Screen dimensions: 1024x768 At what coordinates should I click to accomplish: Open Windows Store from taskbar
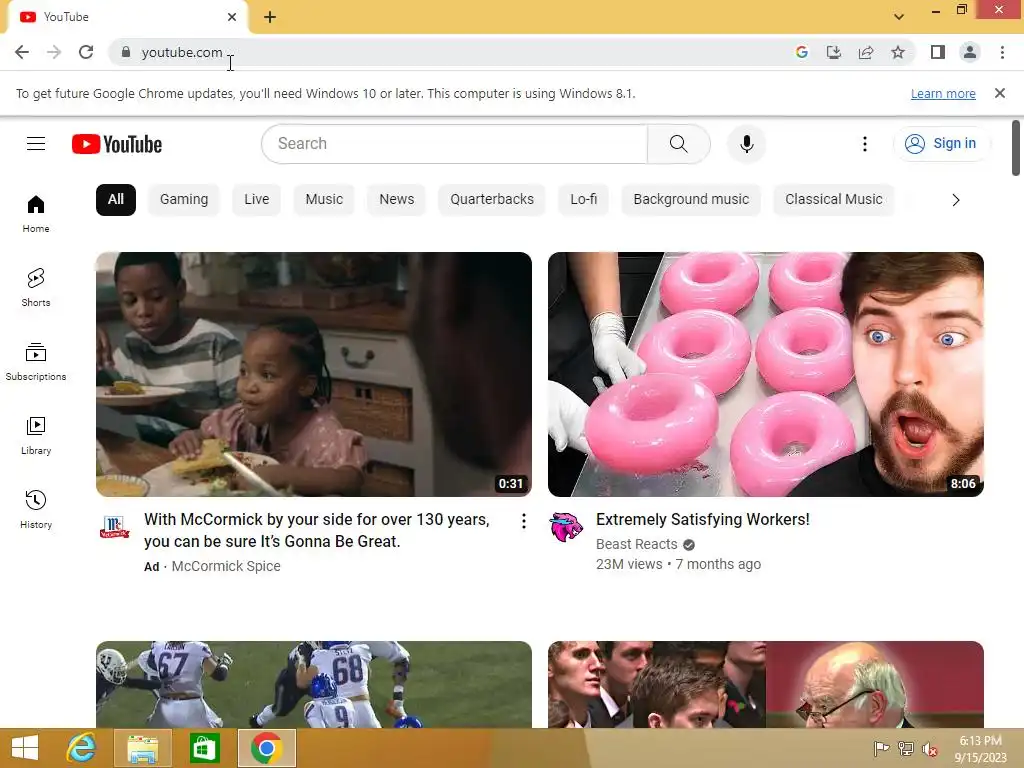coord(204,748)
